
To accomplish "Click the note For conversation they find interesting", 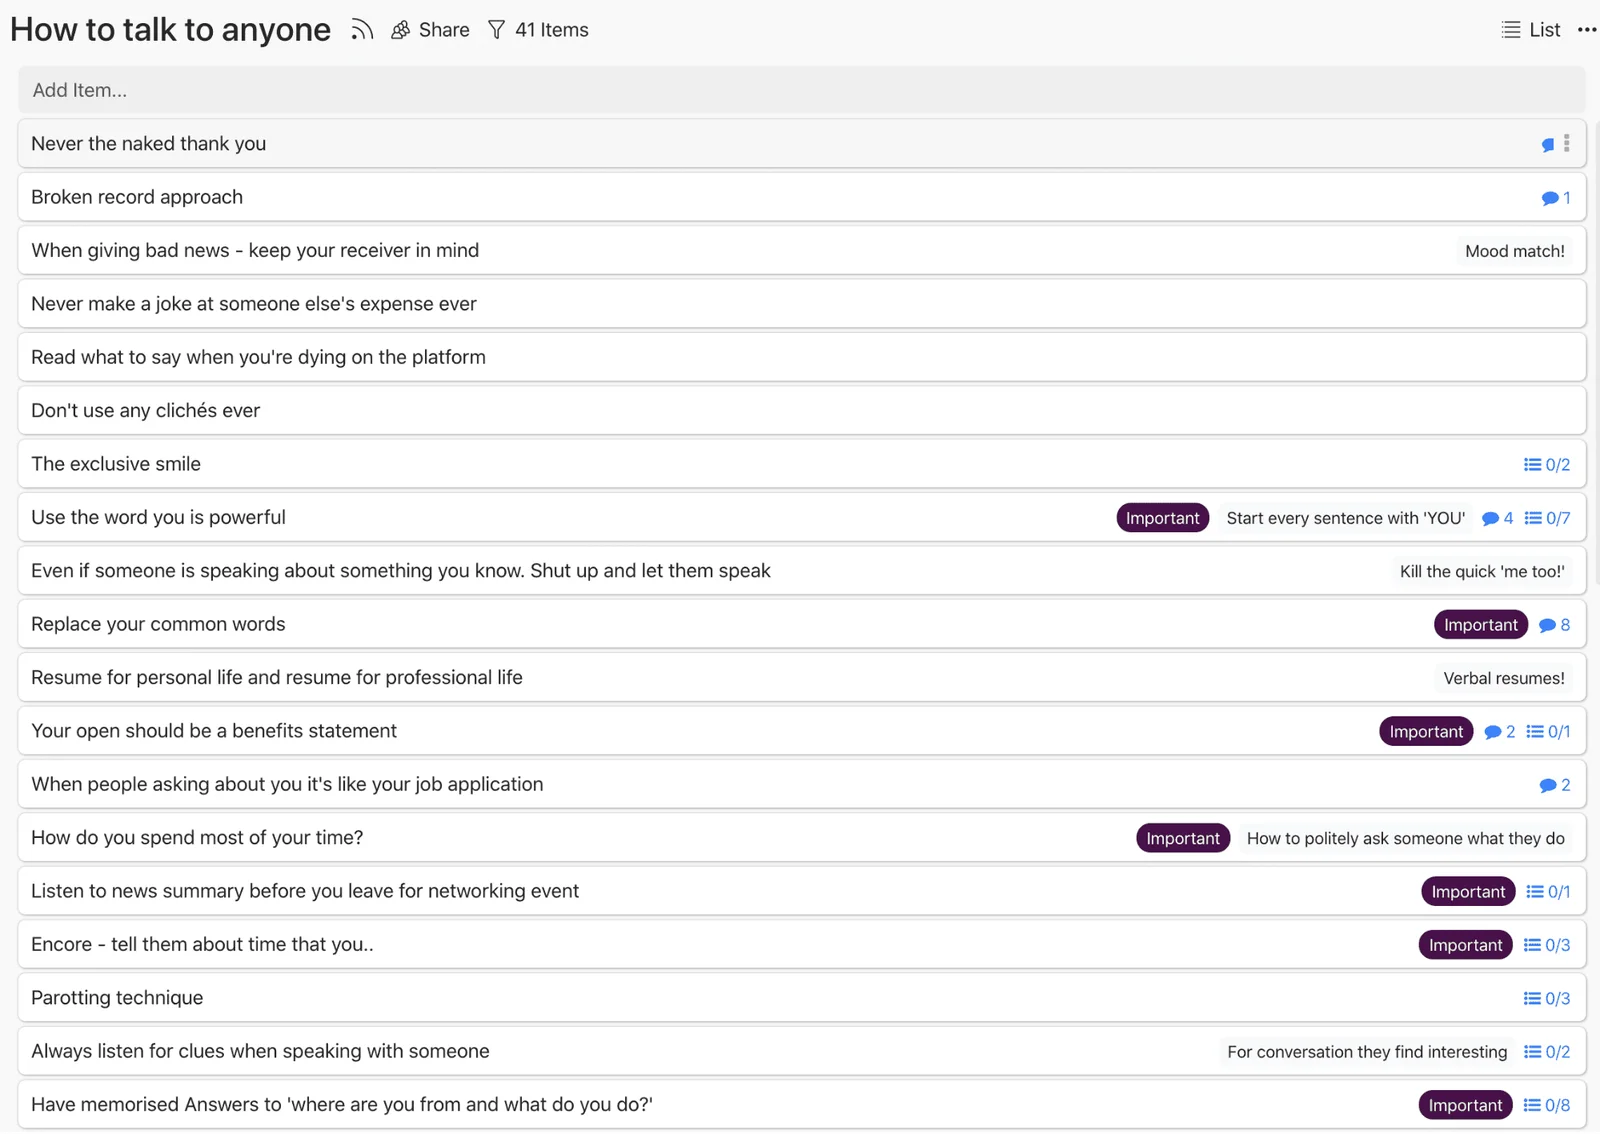I will point(1367,1052).
